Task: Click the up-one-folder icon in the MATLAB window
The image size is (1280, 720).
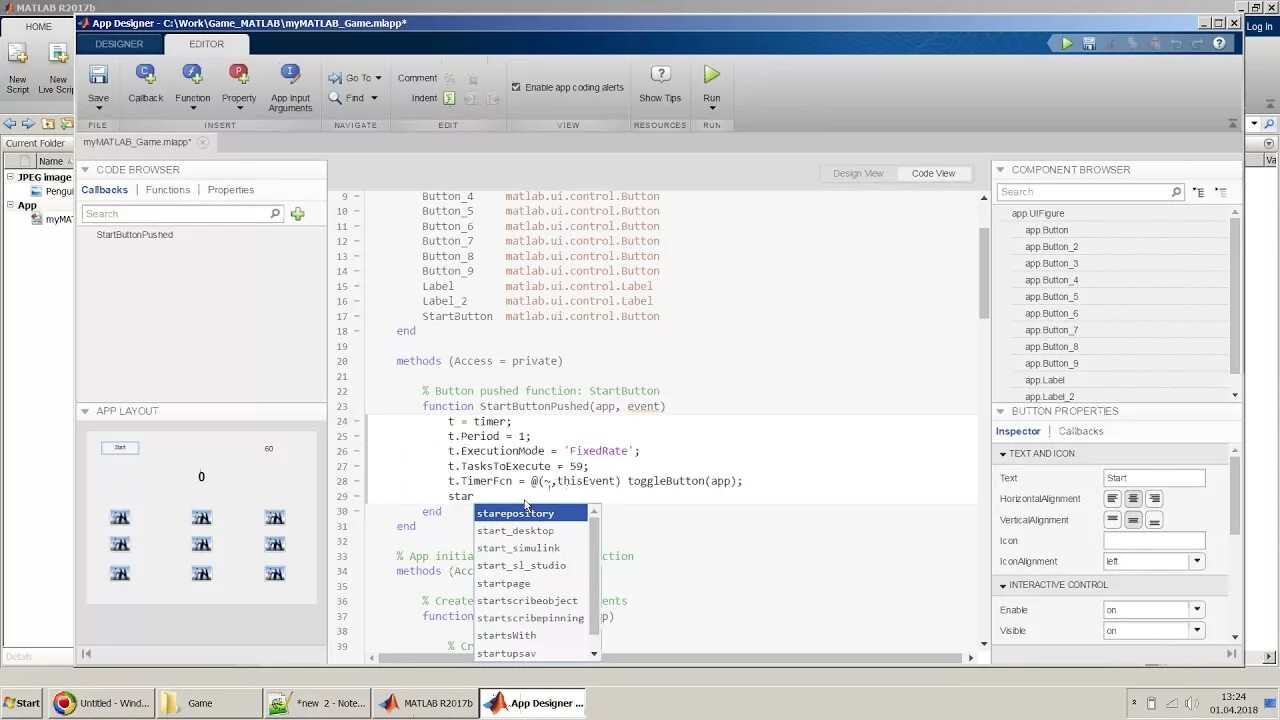Action: (48, 124)
